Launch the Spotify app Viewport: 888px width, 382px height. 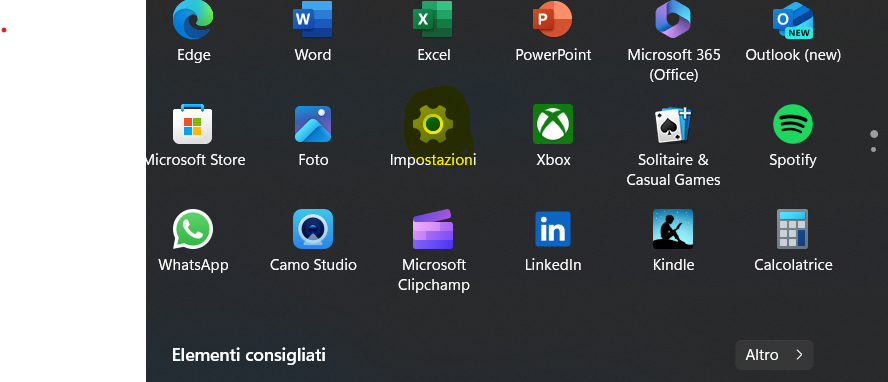793,124
